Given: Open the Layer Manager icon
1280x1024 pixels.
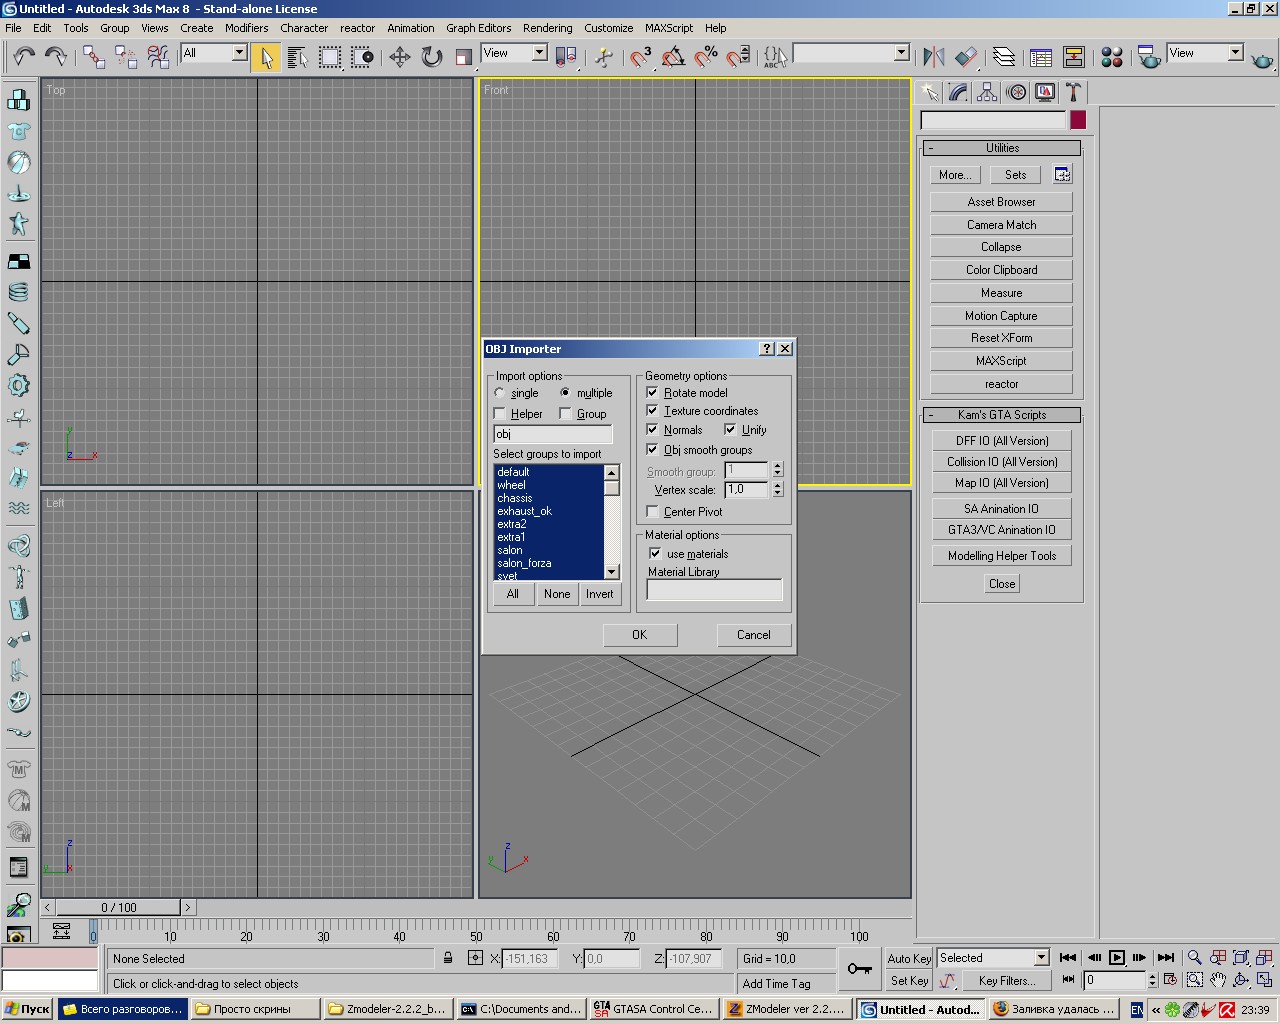Looking at the screenshot, I should (1003, 57).
